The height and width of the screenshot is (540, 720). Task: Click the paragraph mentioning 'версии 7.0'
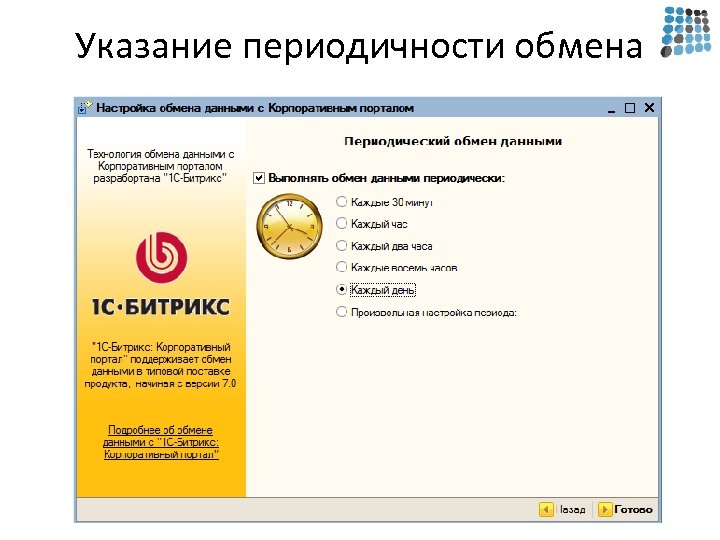(161, 365)
